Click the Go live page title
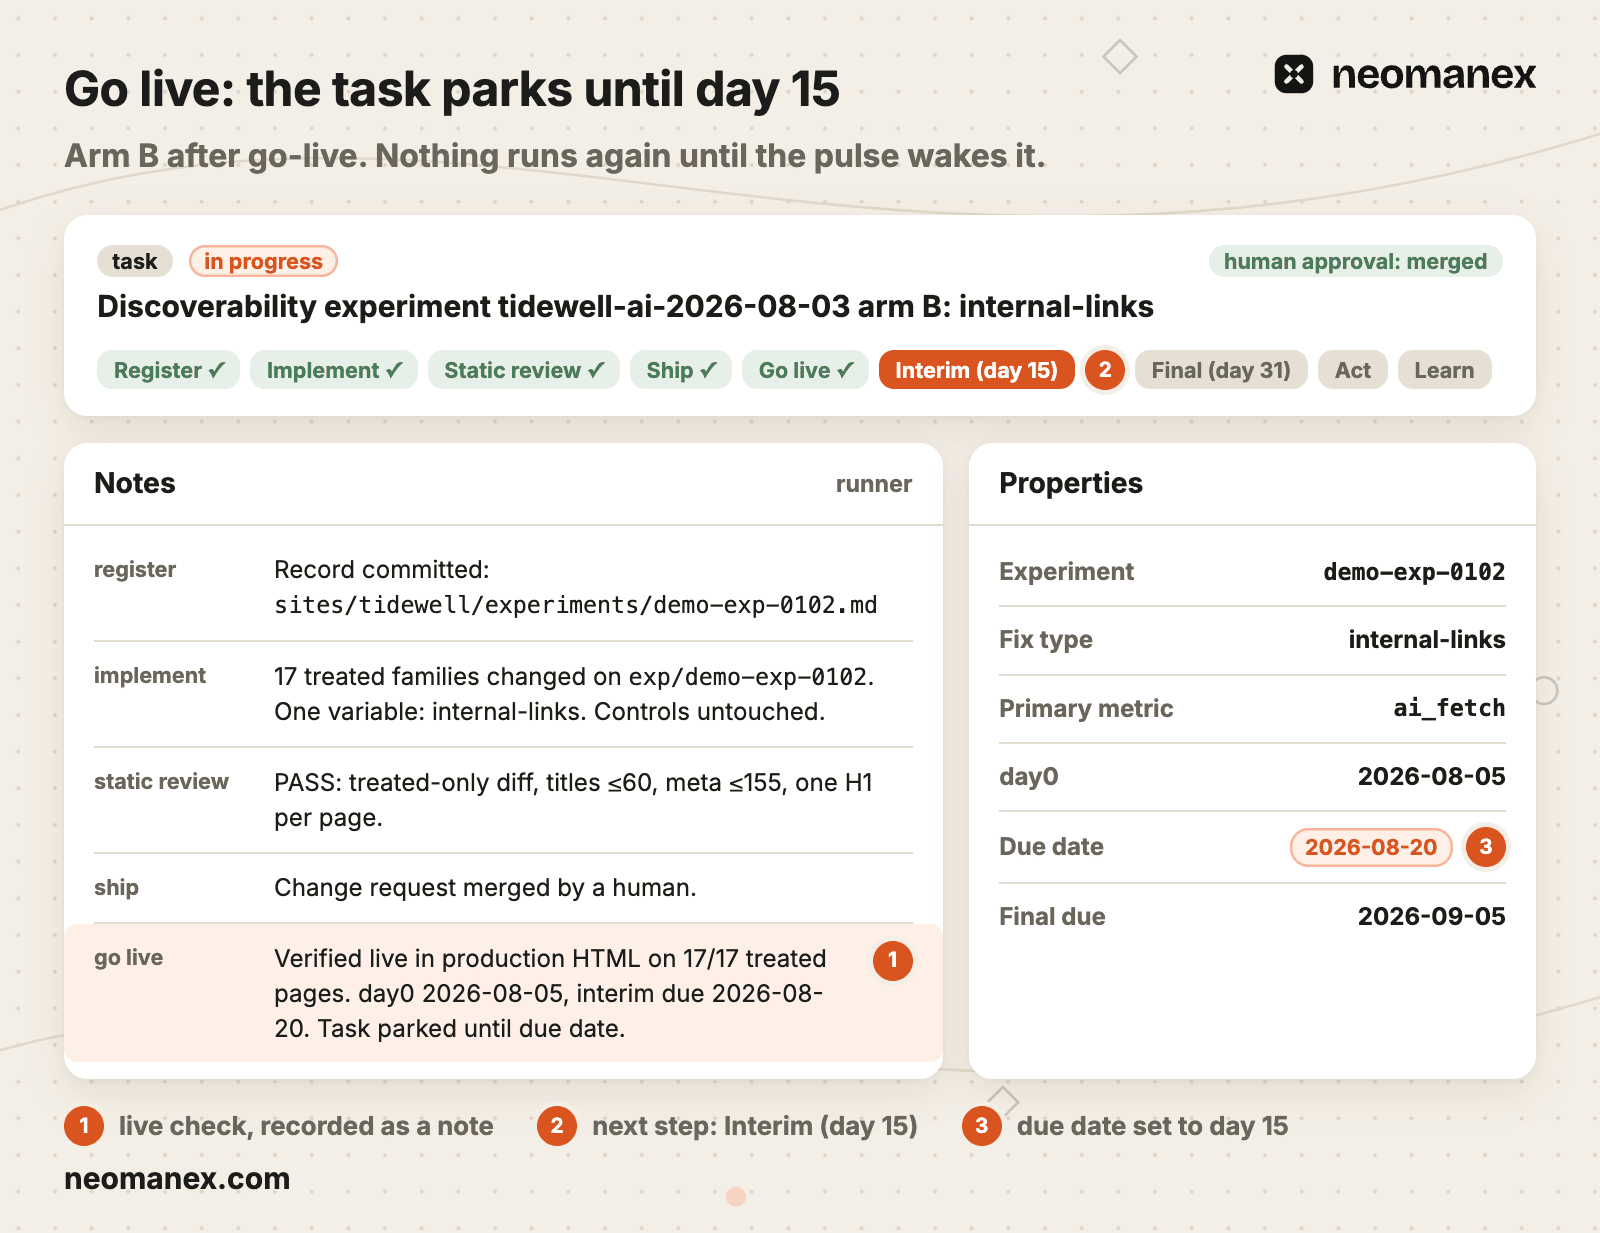1600x1233 pixels. (452, 89)
